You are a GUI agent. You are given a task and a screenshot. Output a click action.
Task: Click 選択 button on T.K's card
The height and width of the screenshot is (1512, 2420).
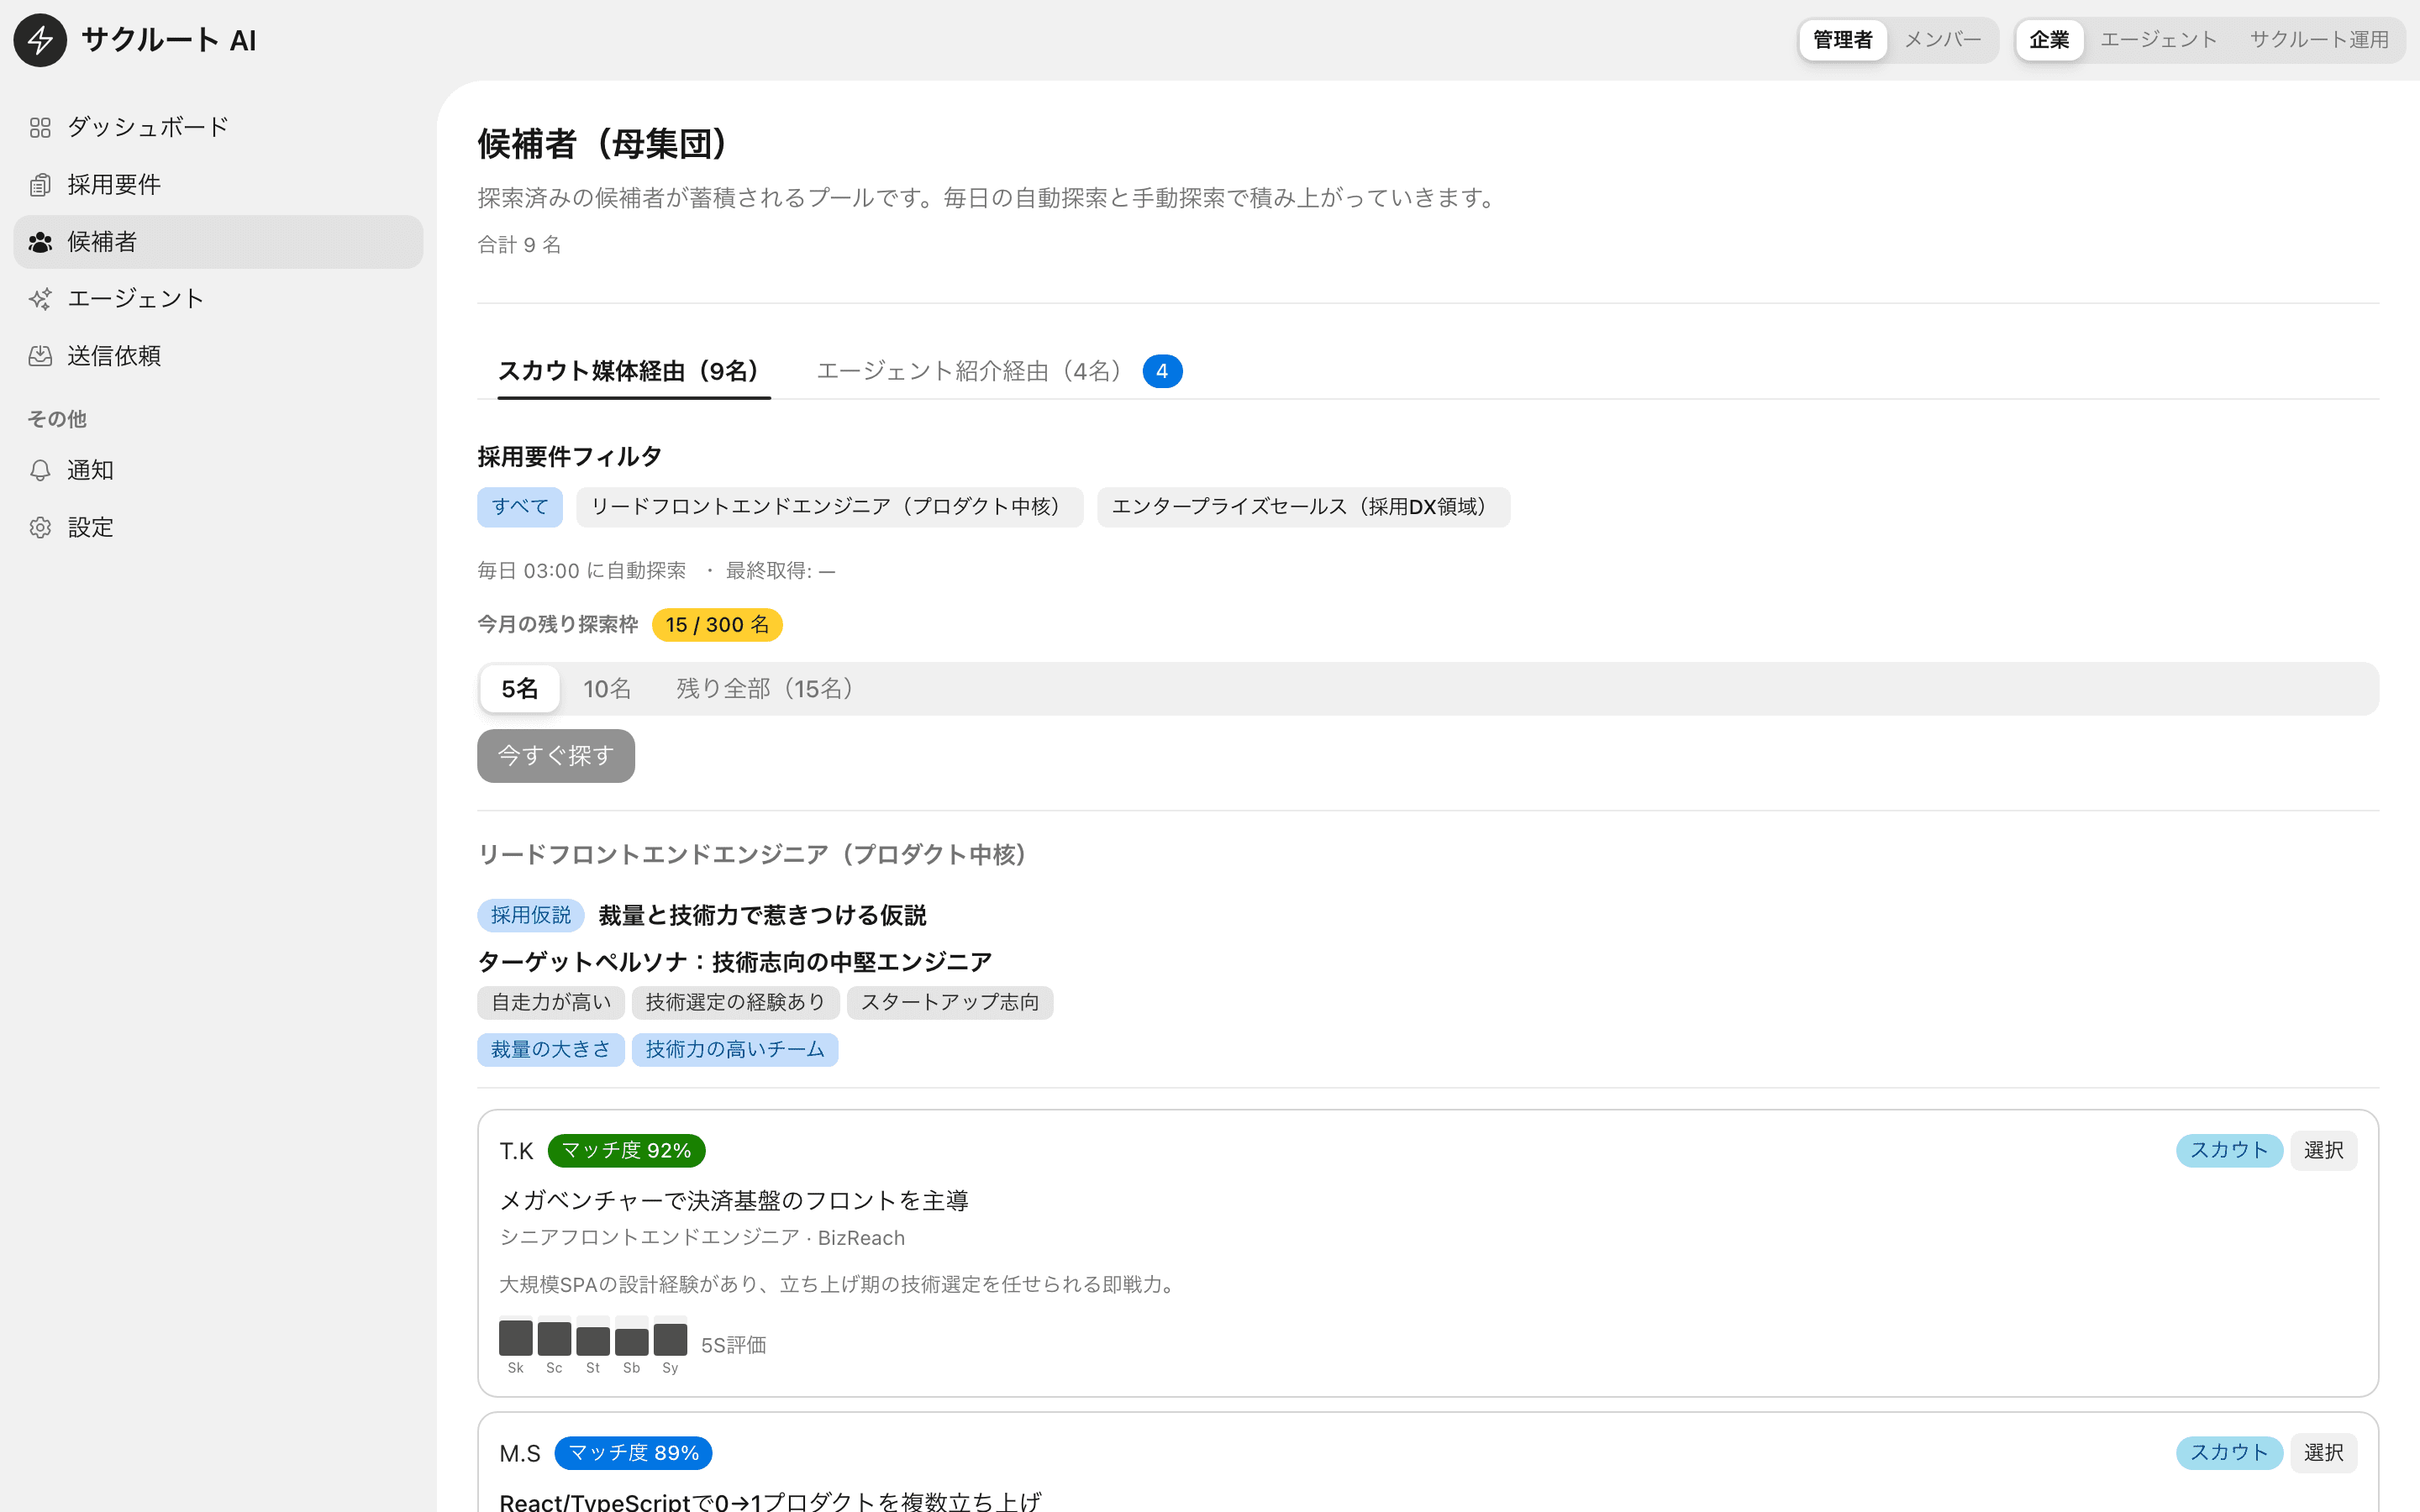coord(2324,1150)
